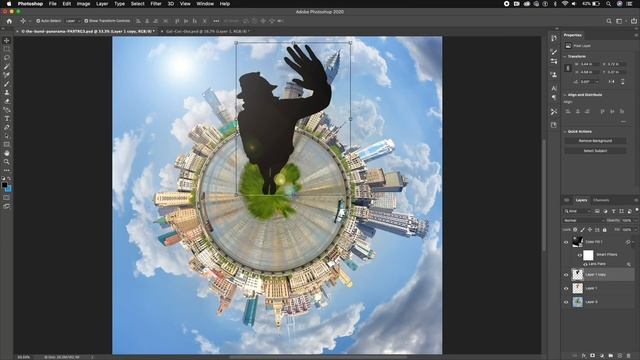
Task: Open the Brush Settings panel icon
Action: (x=554, y=52)
